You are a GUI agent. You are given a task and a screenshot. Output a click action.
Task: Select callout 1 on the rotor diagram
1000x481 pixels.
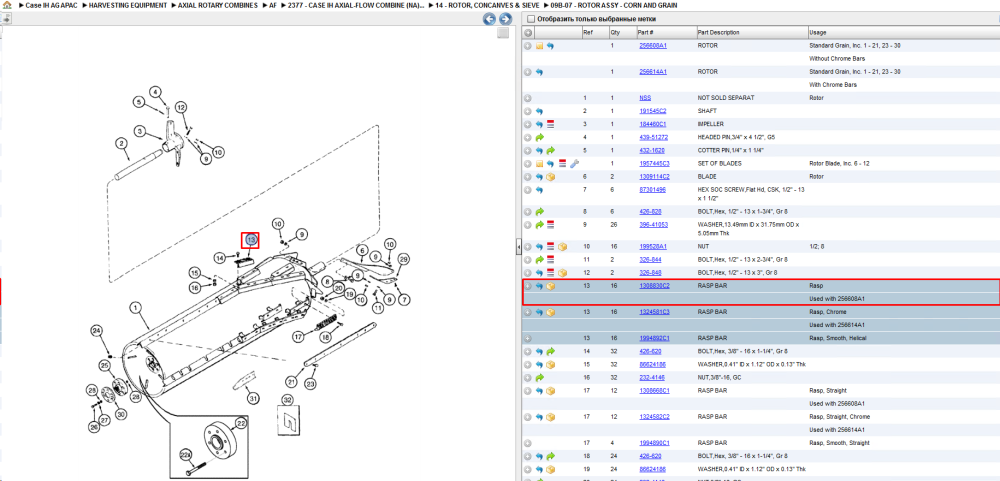click(135, 307)
